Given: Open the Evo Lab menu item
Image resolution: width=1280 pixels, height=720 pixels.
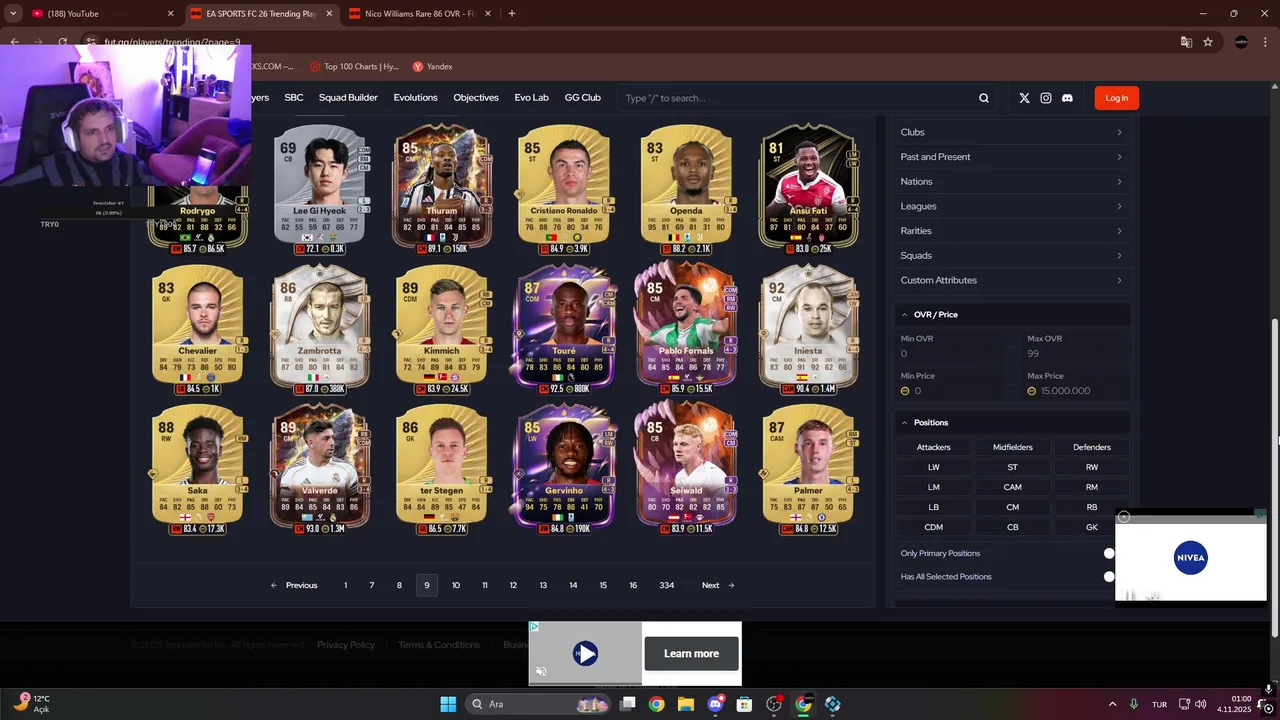Looking at the screenshot, I should (x=532, y=98).
